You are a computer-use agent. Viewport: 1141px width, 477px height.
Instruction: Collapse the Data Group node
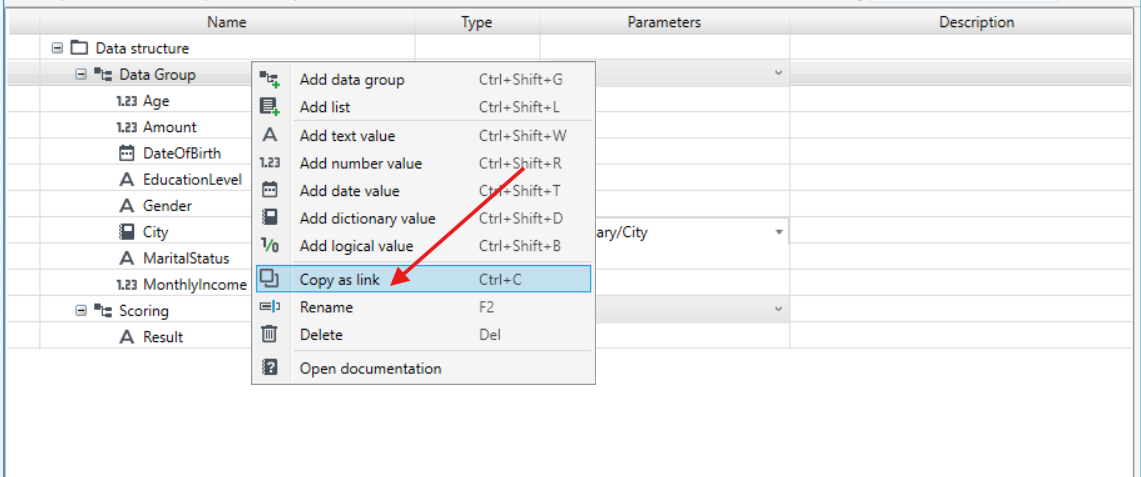pyautogui.click(x=81, y=74)
